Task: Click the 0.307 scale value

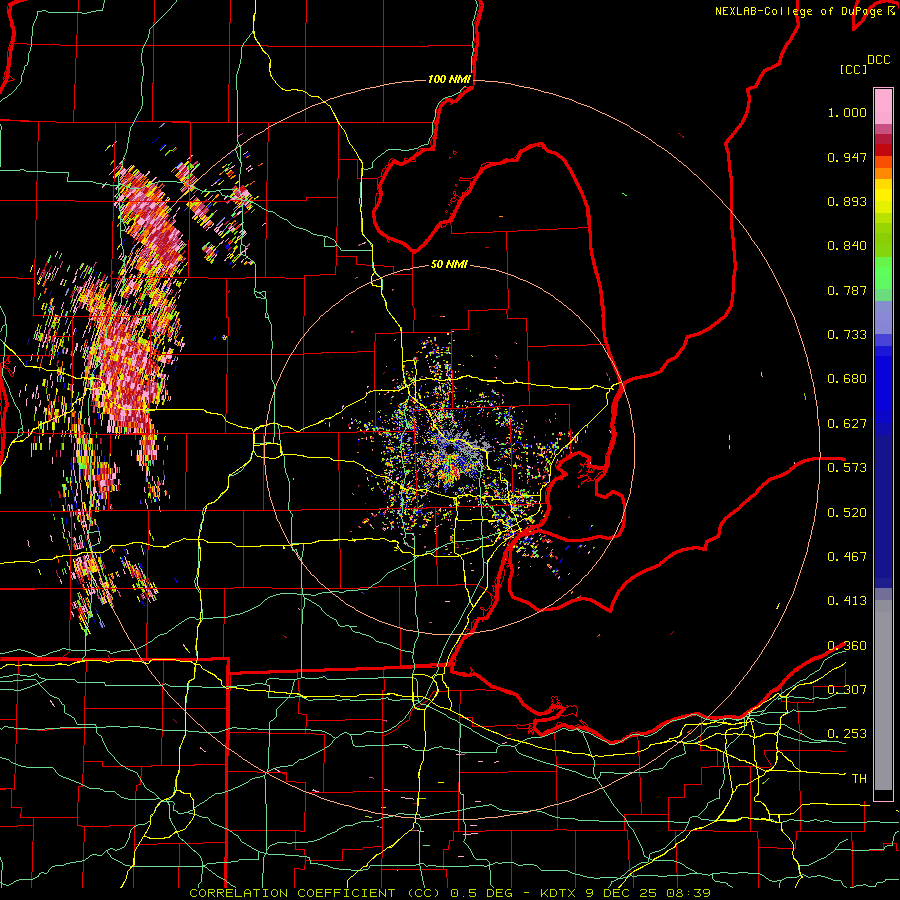Action: pyautogui.click(x=847, y=690)
